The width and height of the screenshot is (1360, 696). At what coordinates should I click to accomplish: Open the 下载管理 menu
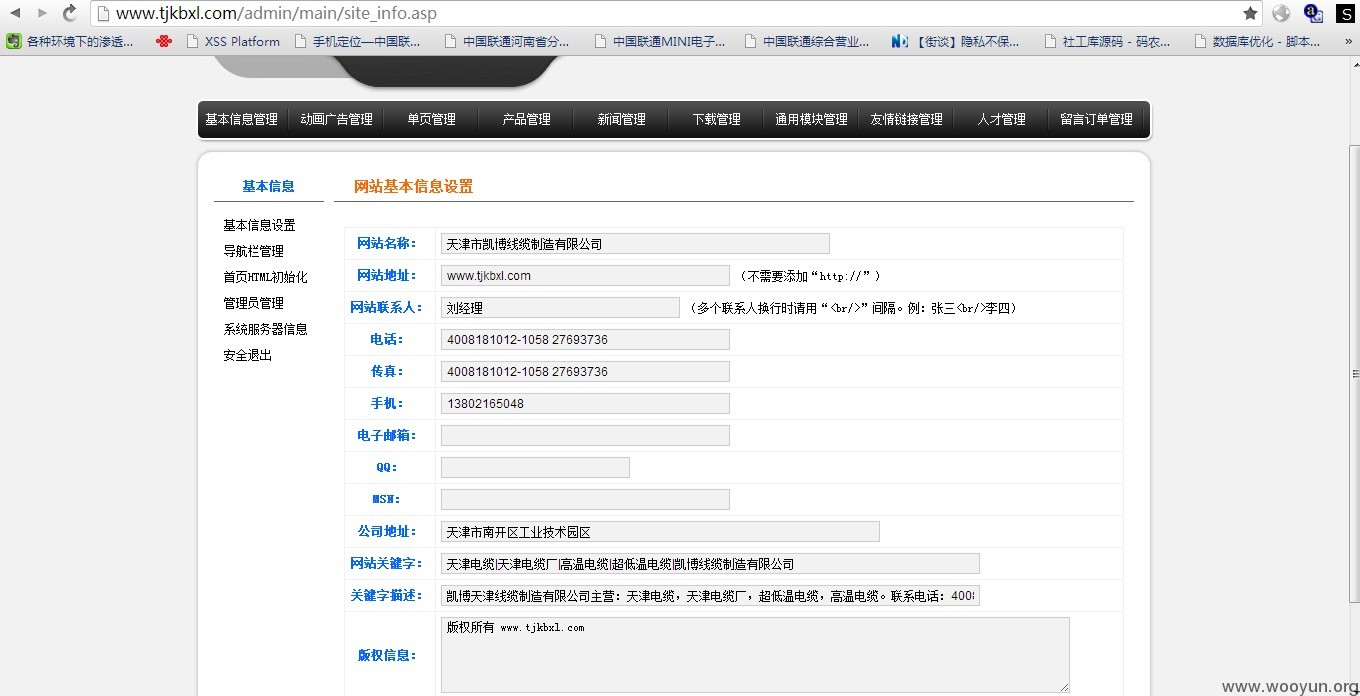pos(716,119)
